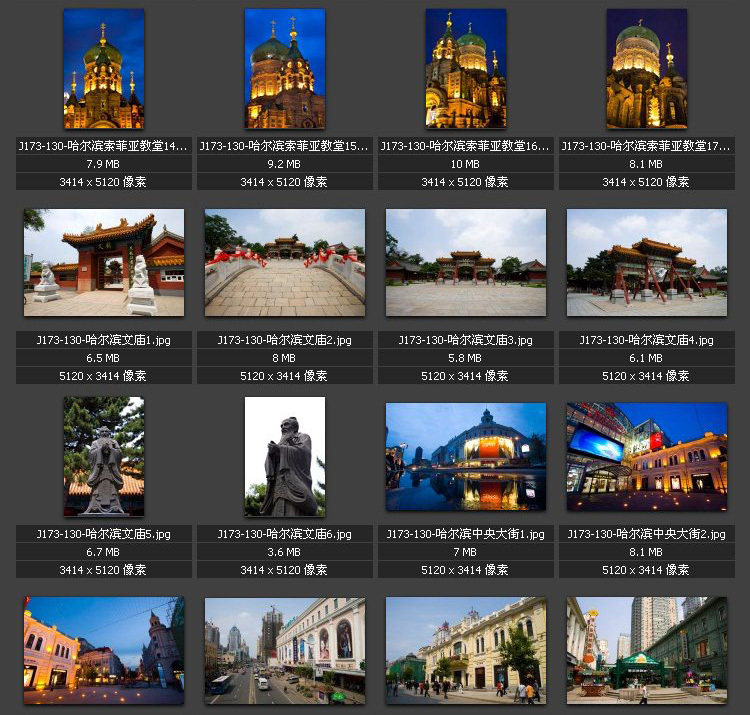Click file name 'J173-130-哈尔滨文庙6.jpg'
This screenshot has height=715, width=750.
click(285, 534)
